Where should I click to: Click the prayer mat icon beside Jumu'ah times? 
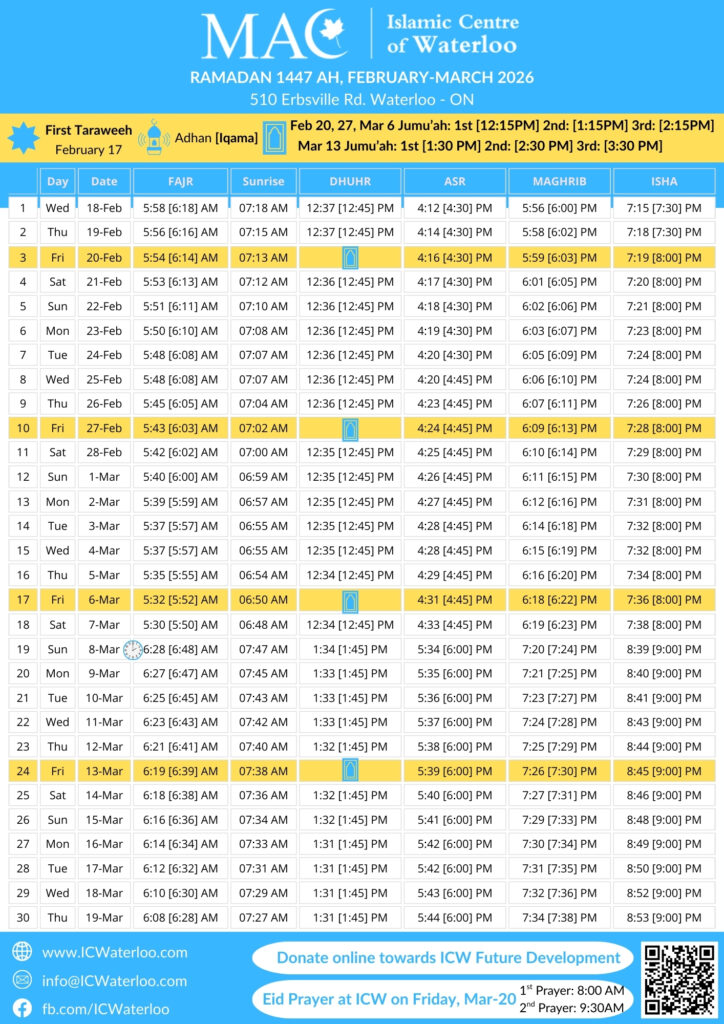(274, 138)
